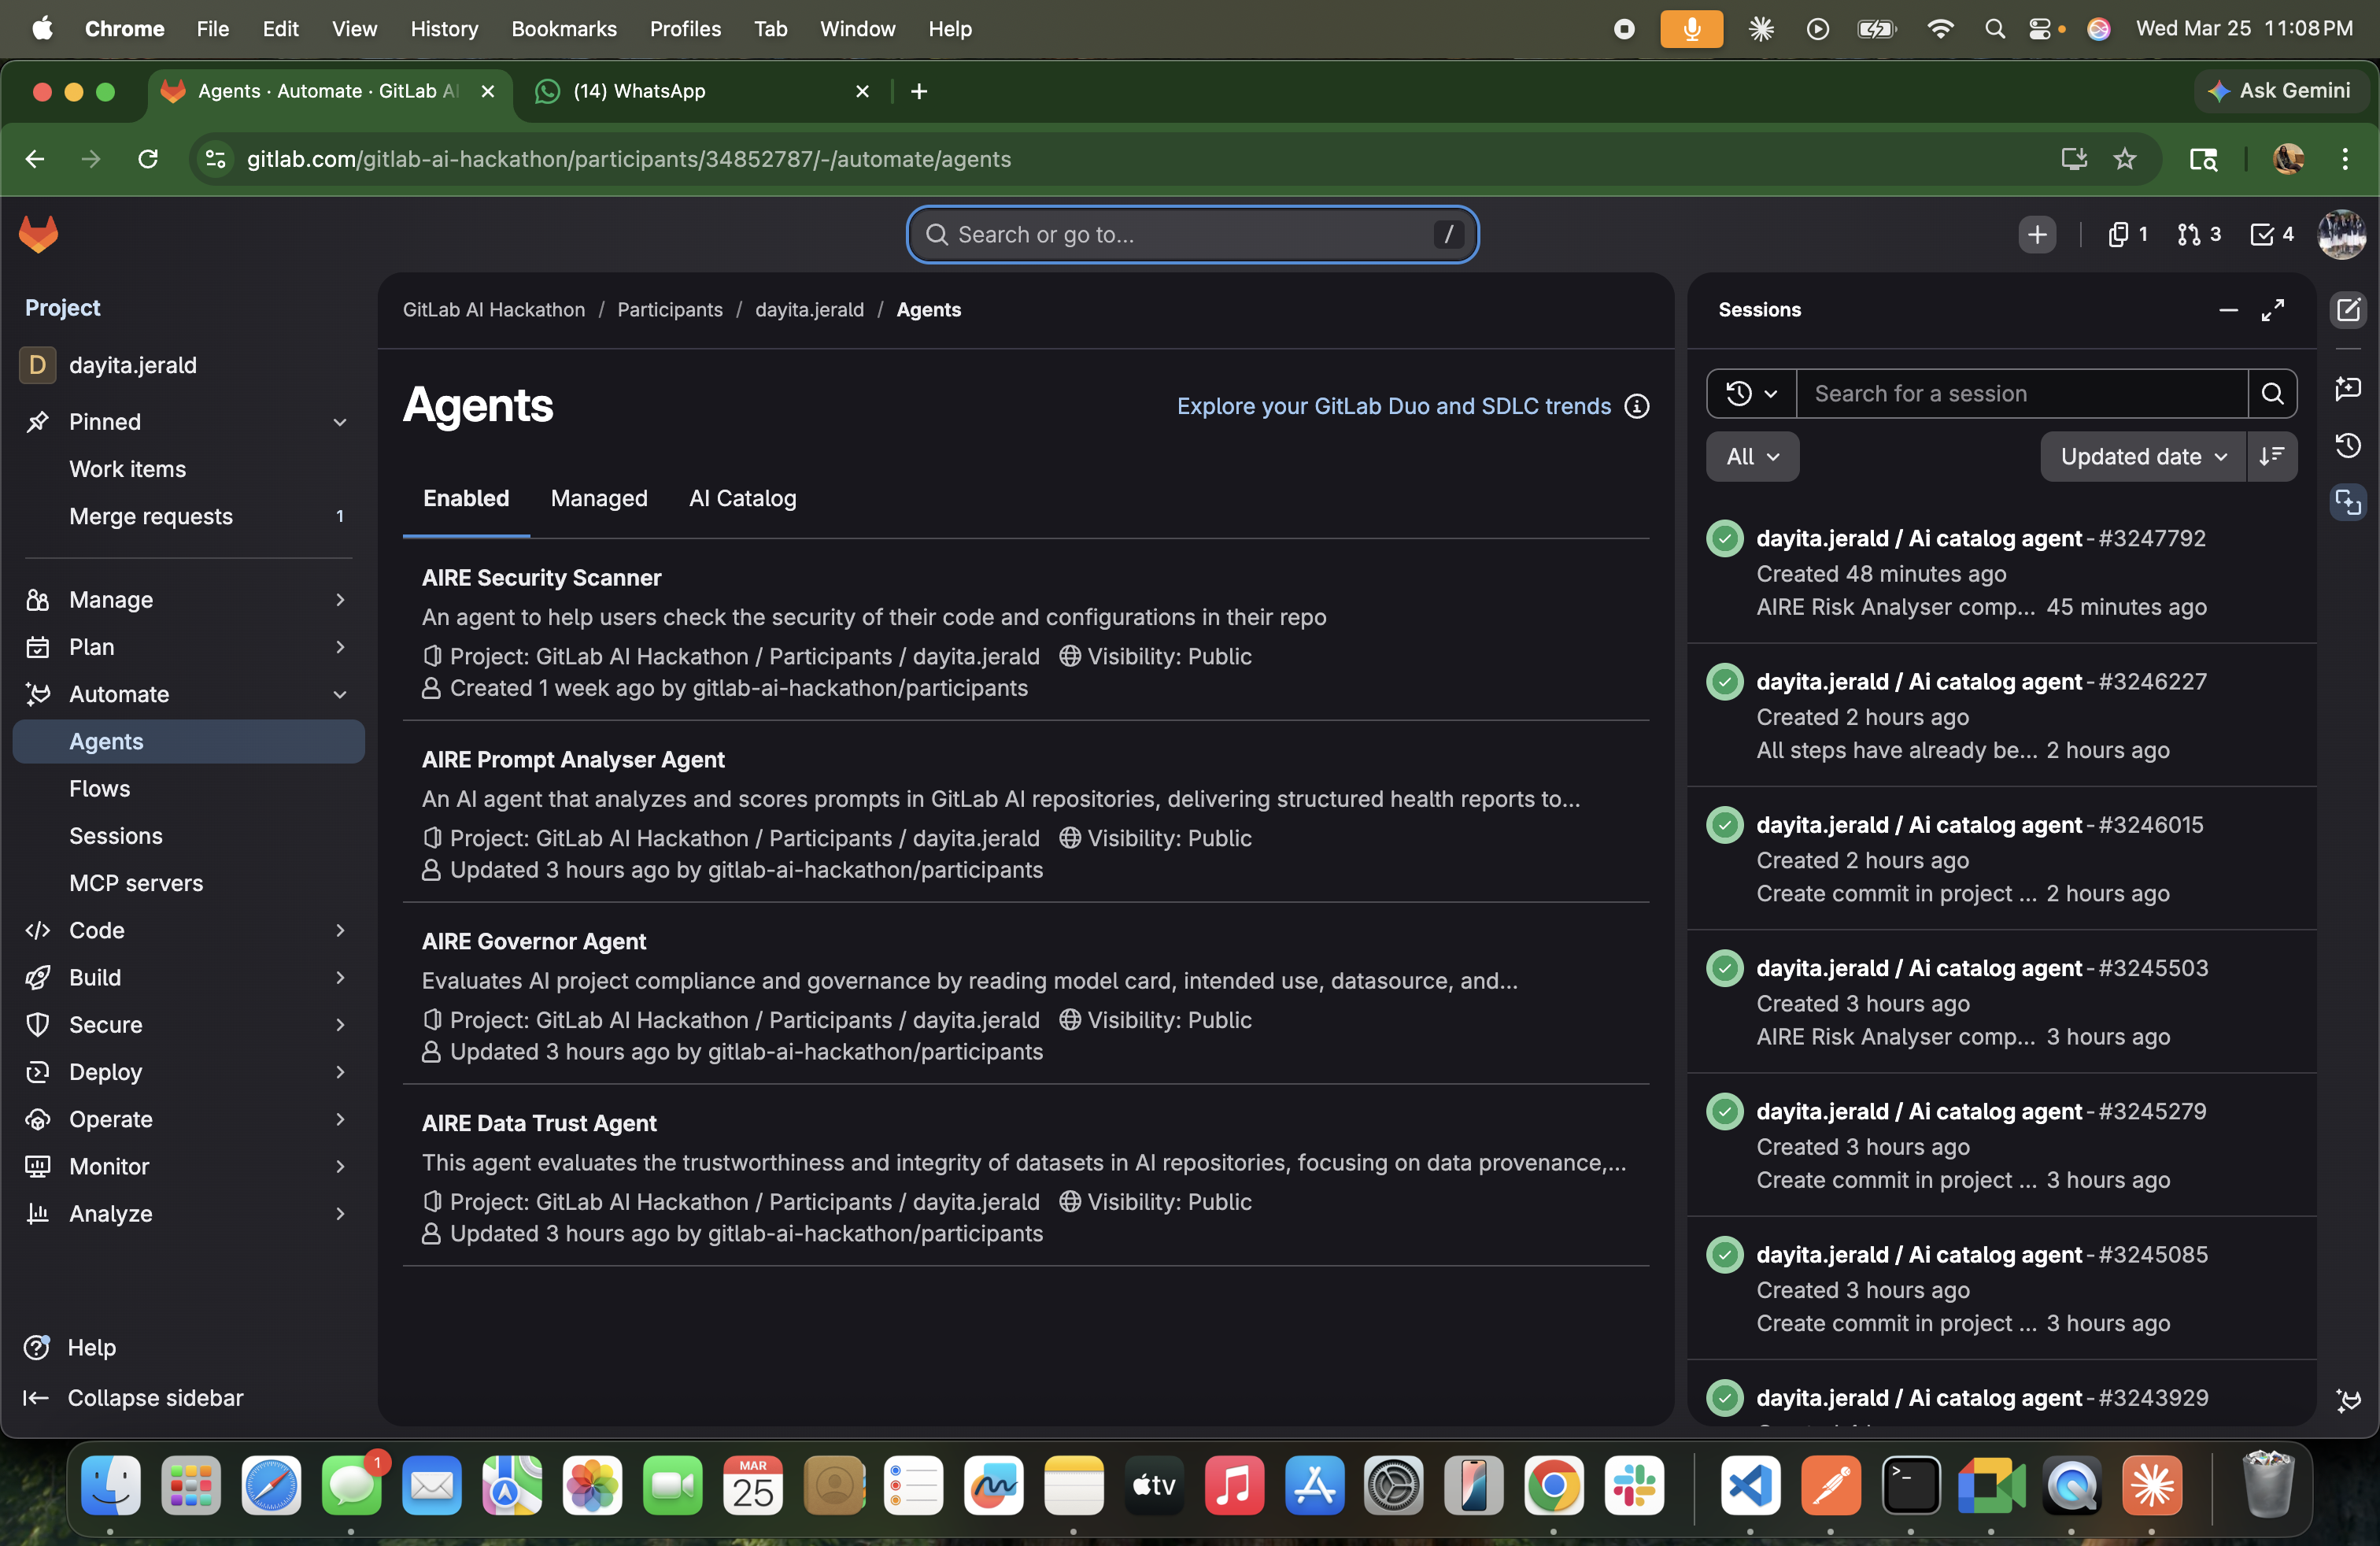Switch to the AI Catalog tab

(742, 498)
